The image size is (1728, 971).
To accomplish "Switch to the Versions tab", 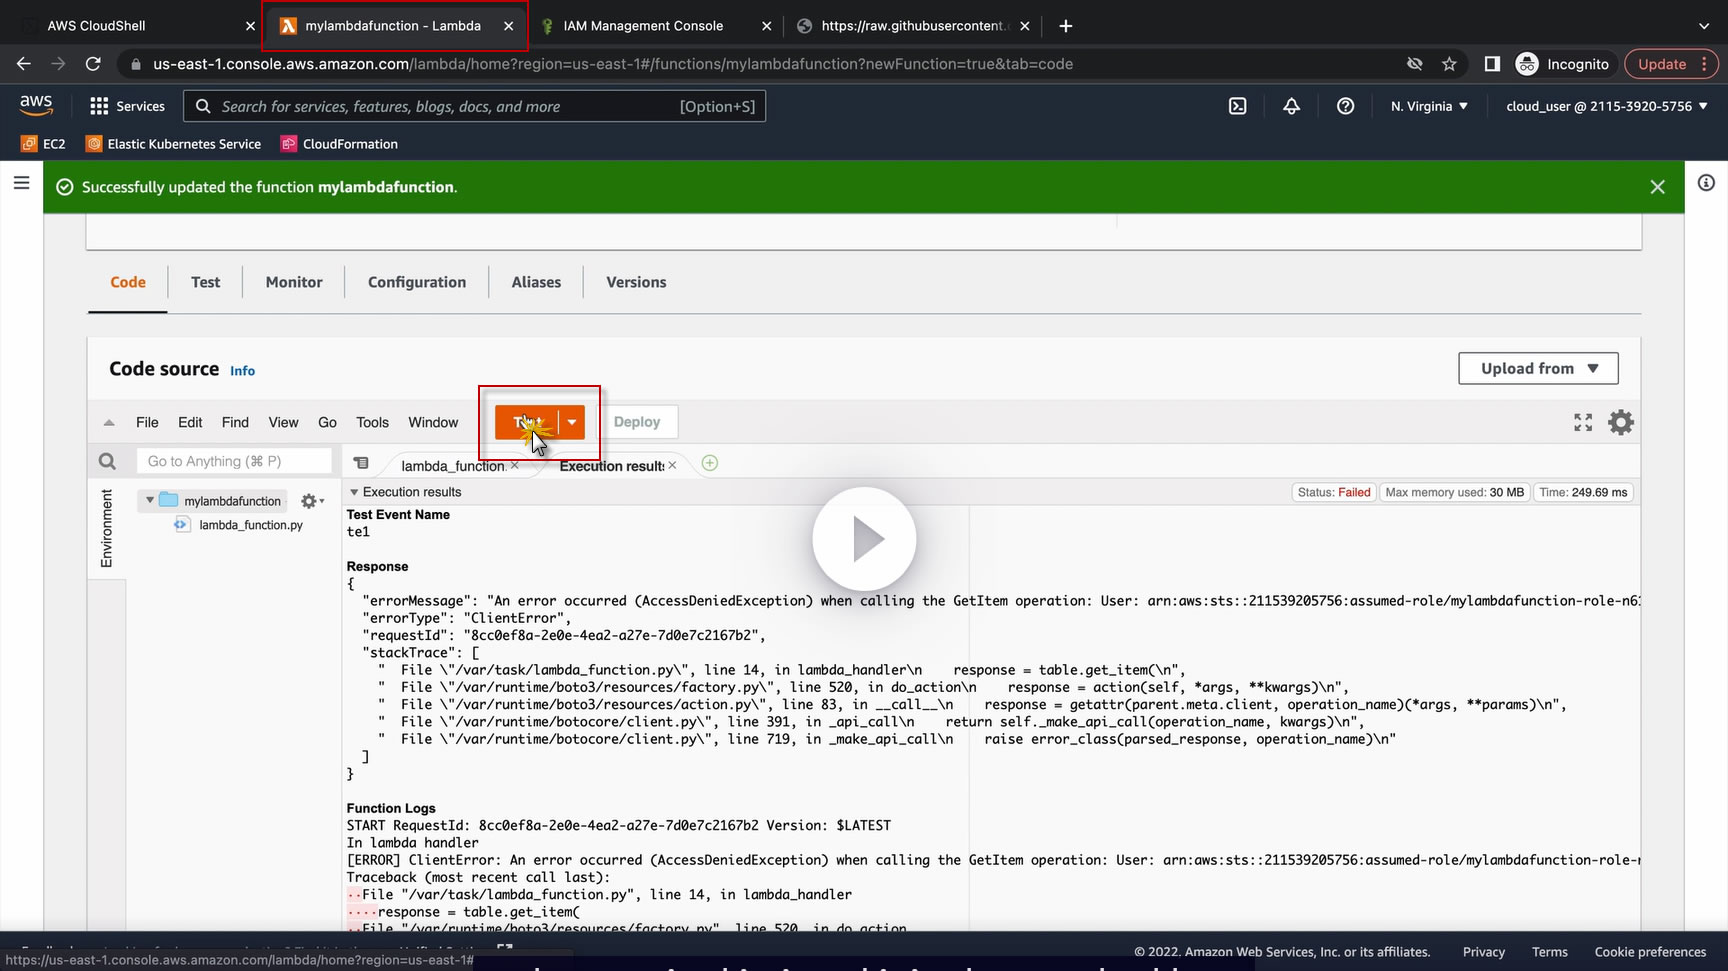I will (636, 282).
